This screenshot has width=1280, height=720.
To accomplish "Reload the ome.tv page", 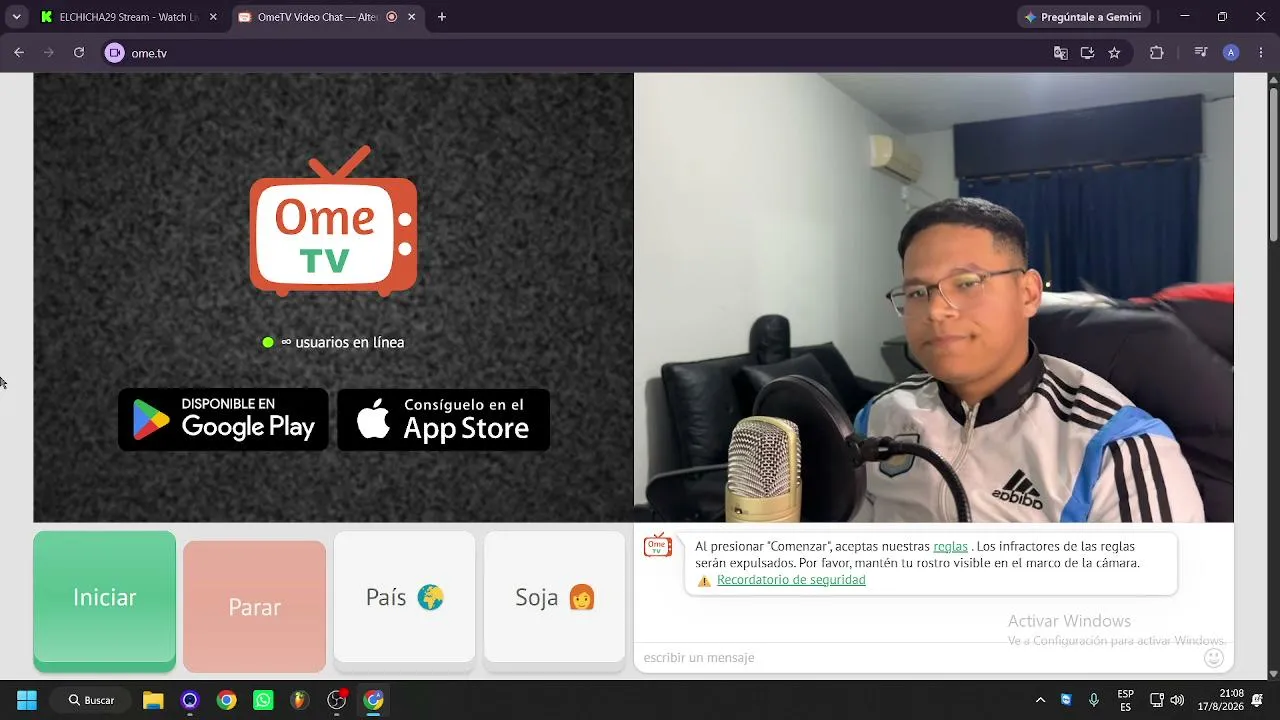I will pyautogui.click(x=79, y=53).
